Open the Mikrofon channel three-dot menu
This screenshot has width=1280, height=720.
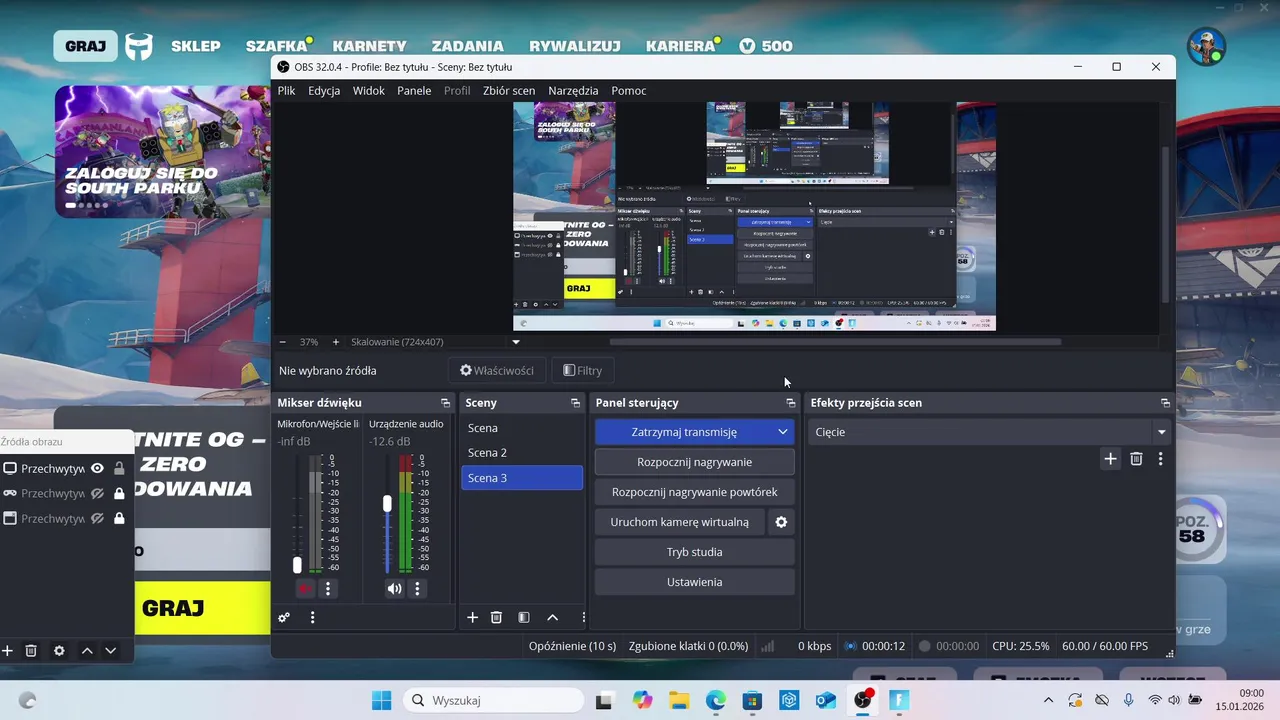[x=328, y=589]
